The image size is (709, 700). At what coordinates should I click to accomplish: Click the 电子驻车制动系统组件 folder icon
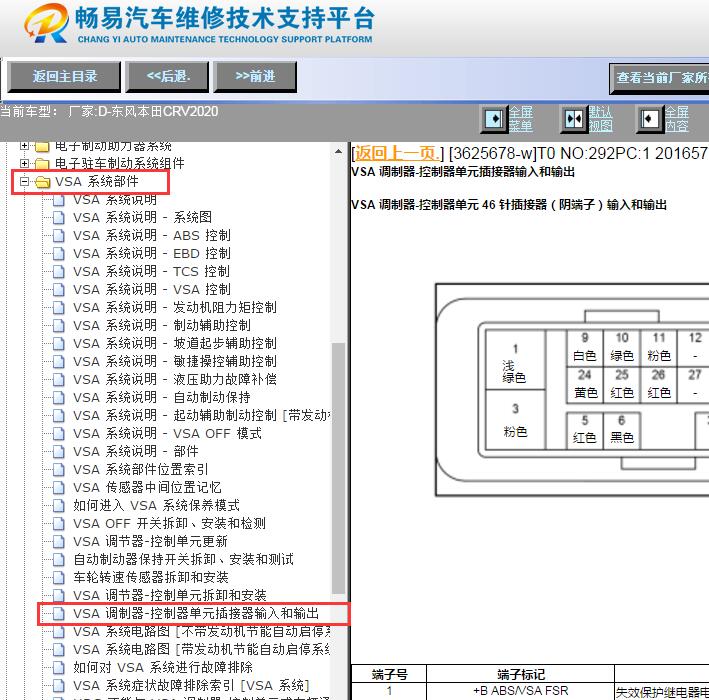coord(42,163)
